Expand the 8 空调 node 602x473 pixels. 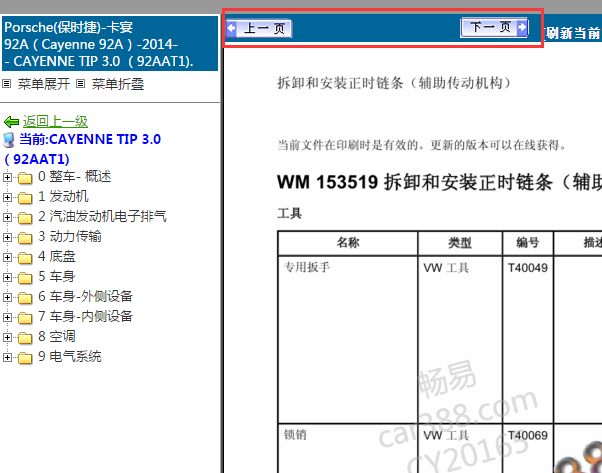point(7,337)
